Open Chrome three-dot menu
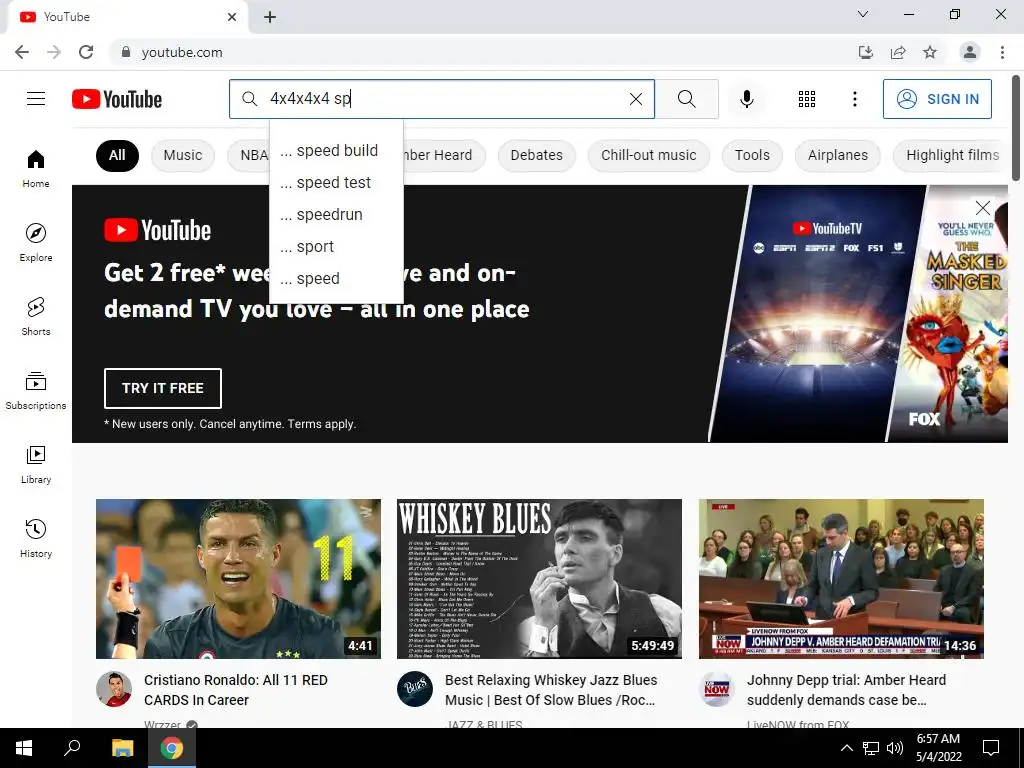Viewport: 1024px width, 768px height. (1002, 52)
